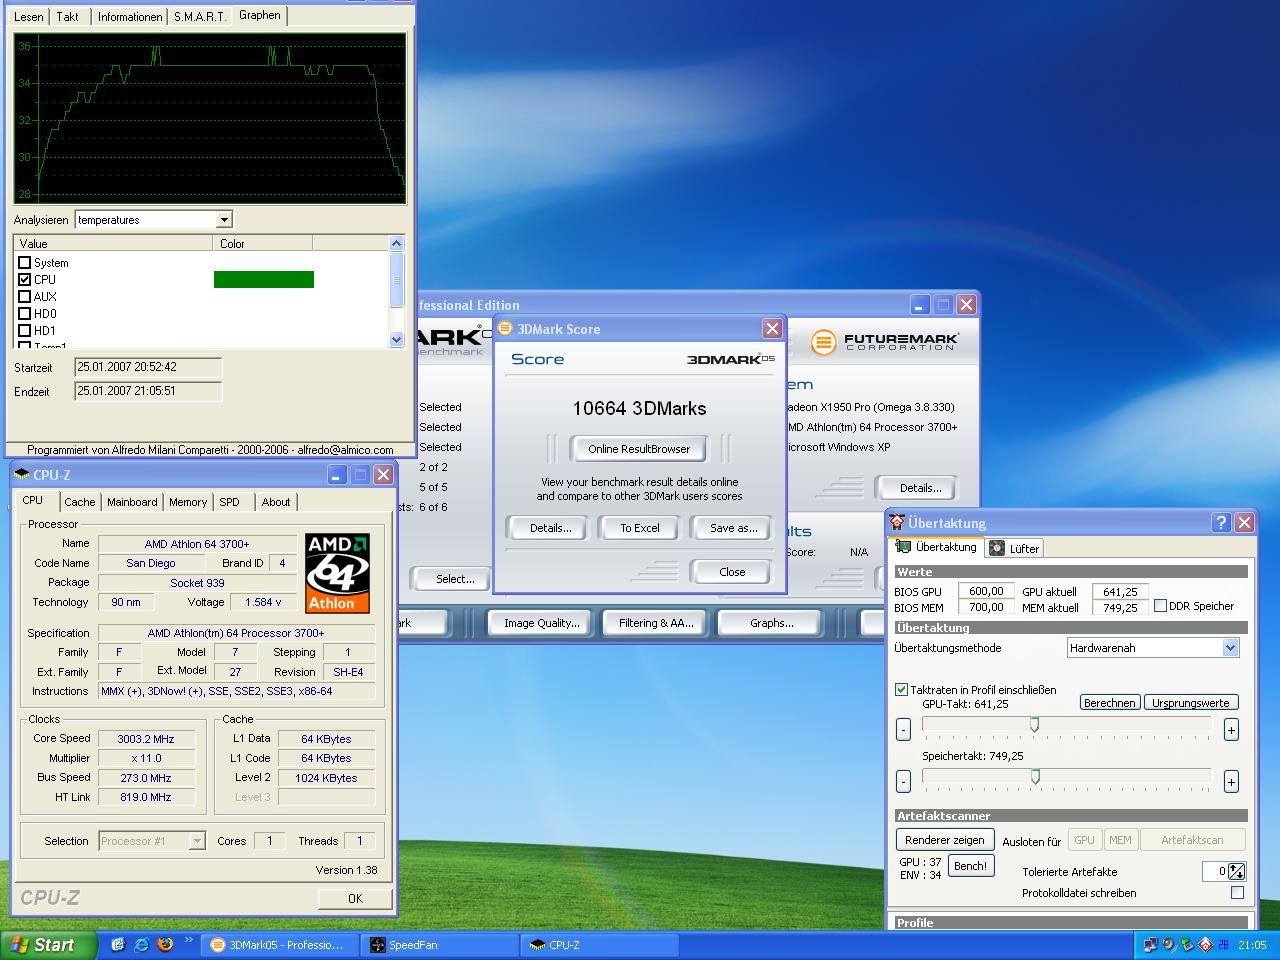This screenshot has height=960, width=1280.
Task: Open the About tab in CPU-Z
Action: [x=276, y=503]
